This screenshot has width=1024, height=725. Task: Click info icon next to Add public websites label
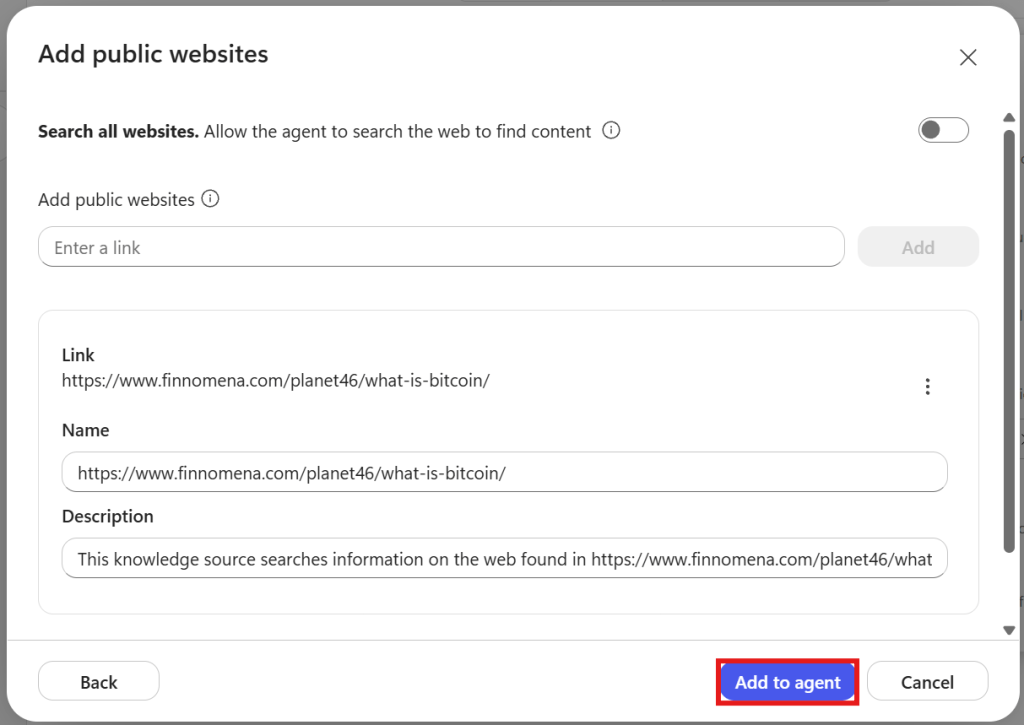point(210,199)
